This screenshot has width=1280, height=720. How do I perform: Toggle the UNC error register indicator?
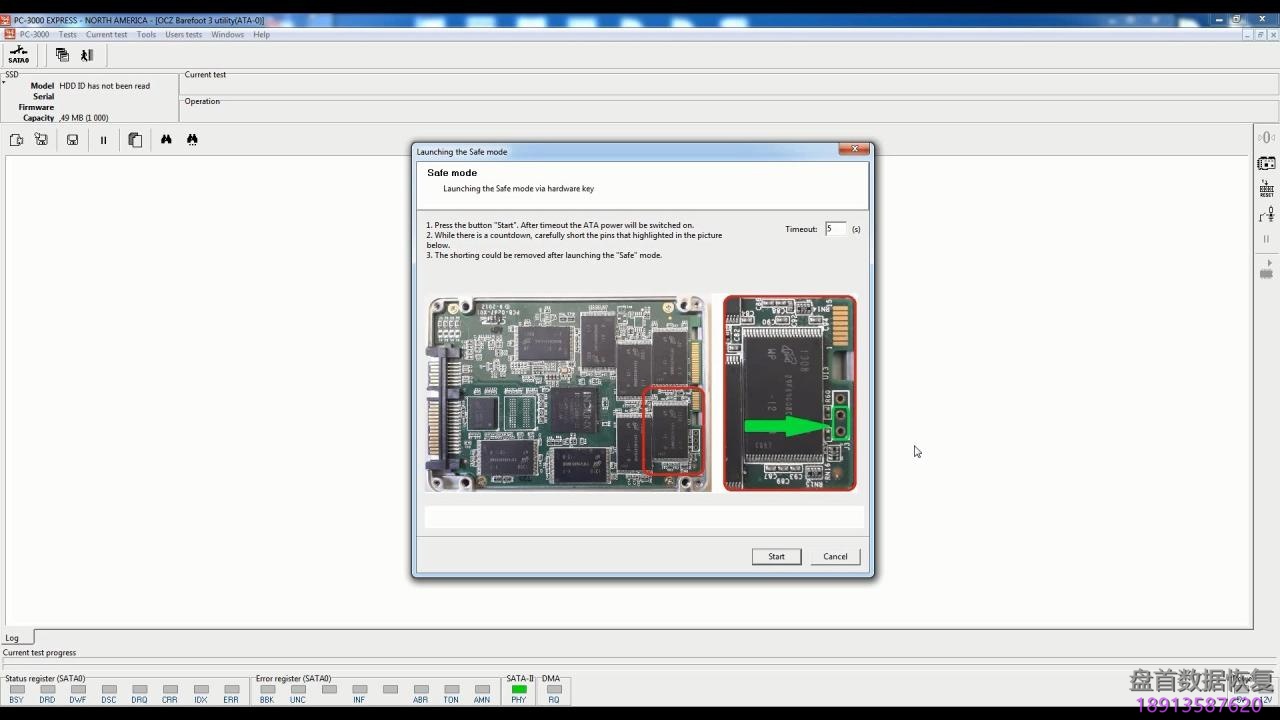[297, 690]
